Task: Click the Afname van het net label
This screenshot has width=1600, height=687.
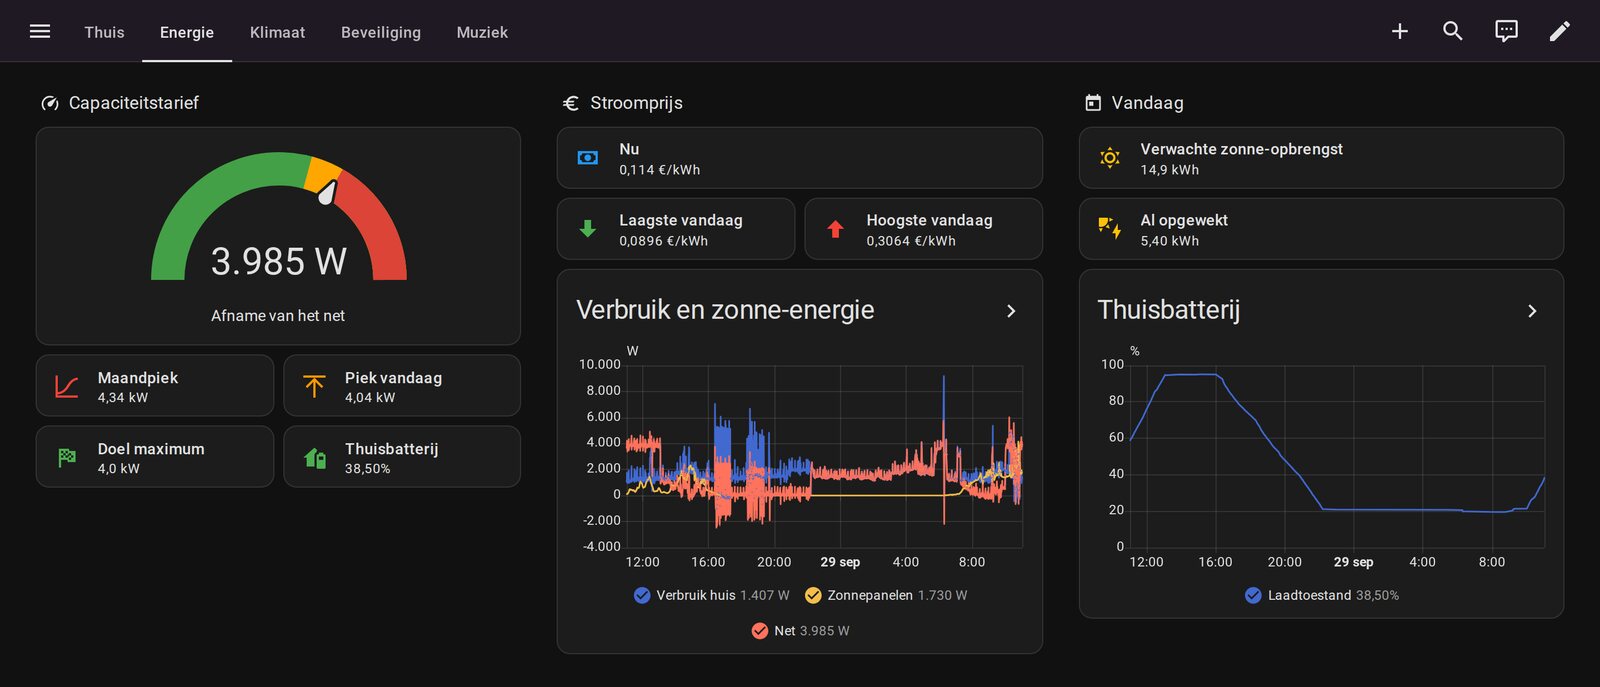Action: pyautogui.click(x=278, y=316)
